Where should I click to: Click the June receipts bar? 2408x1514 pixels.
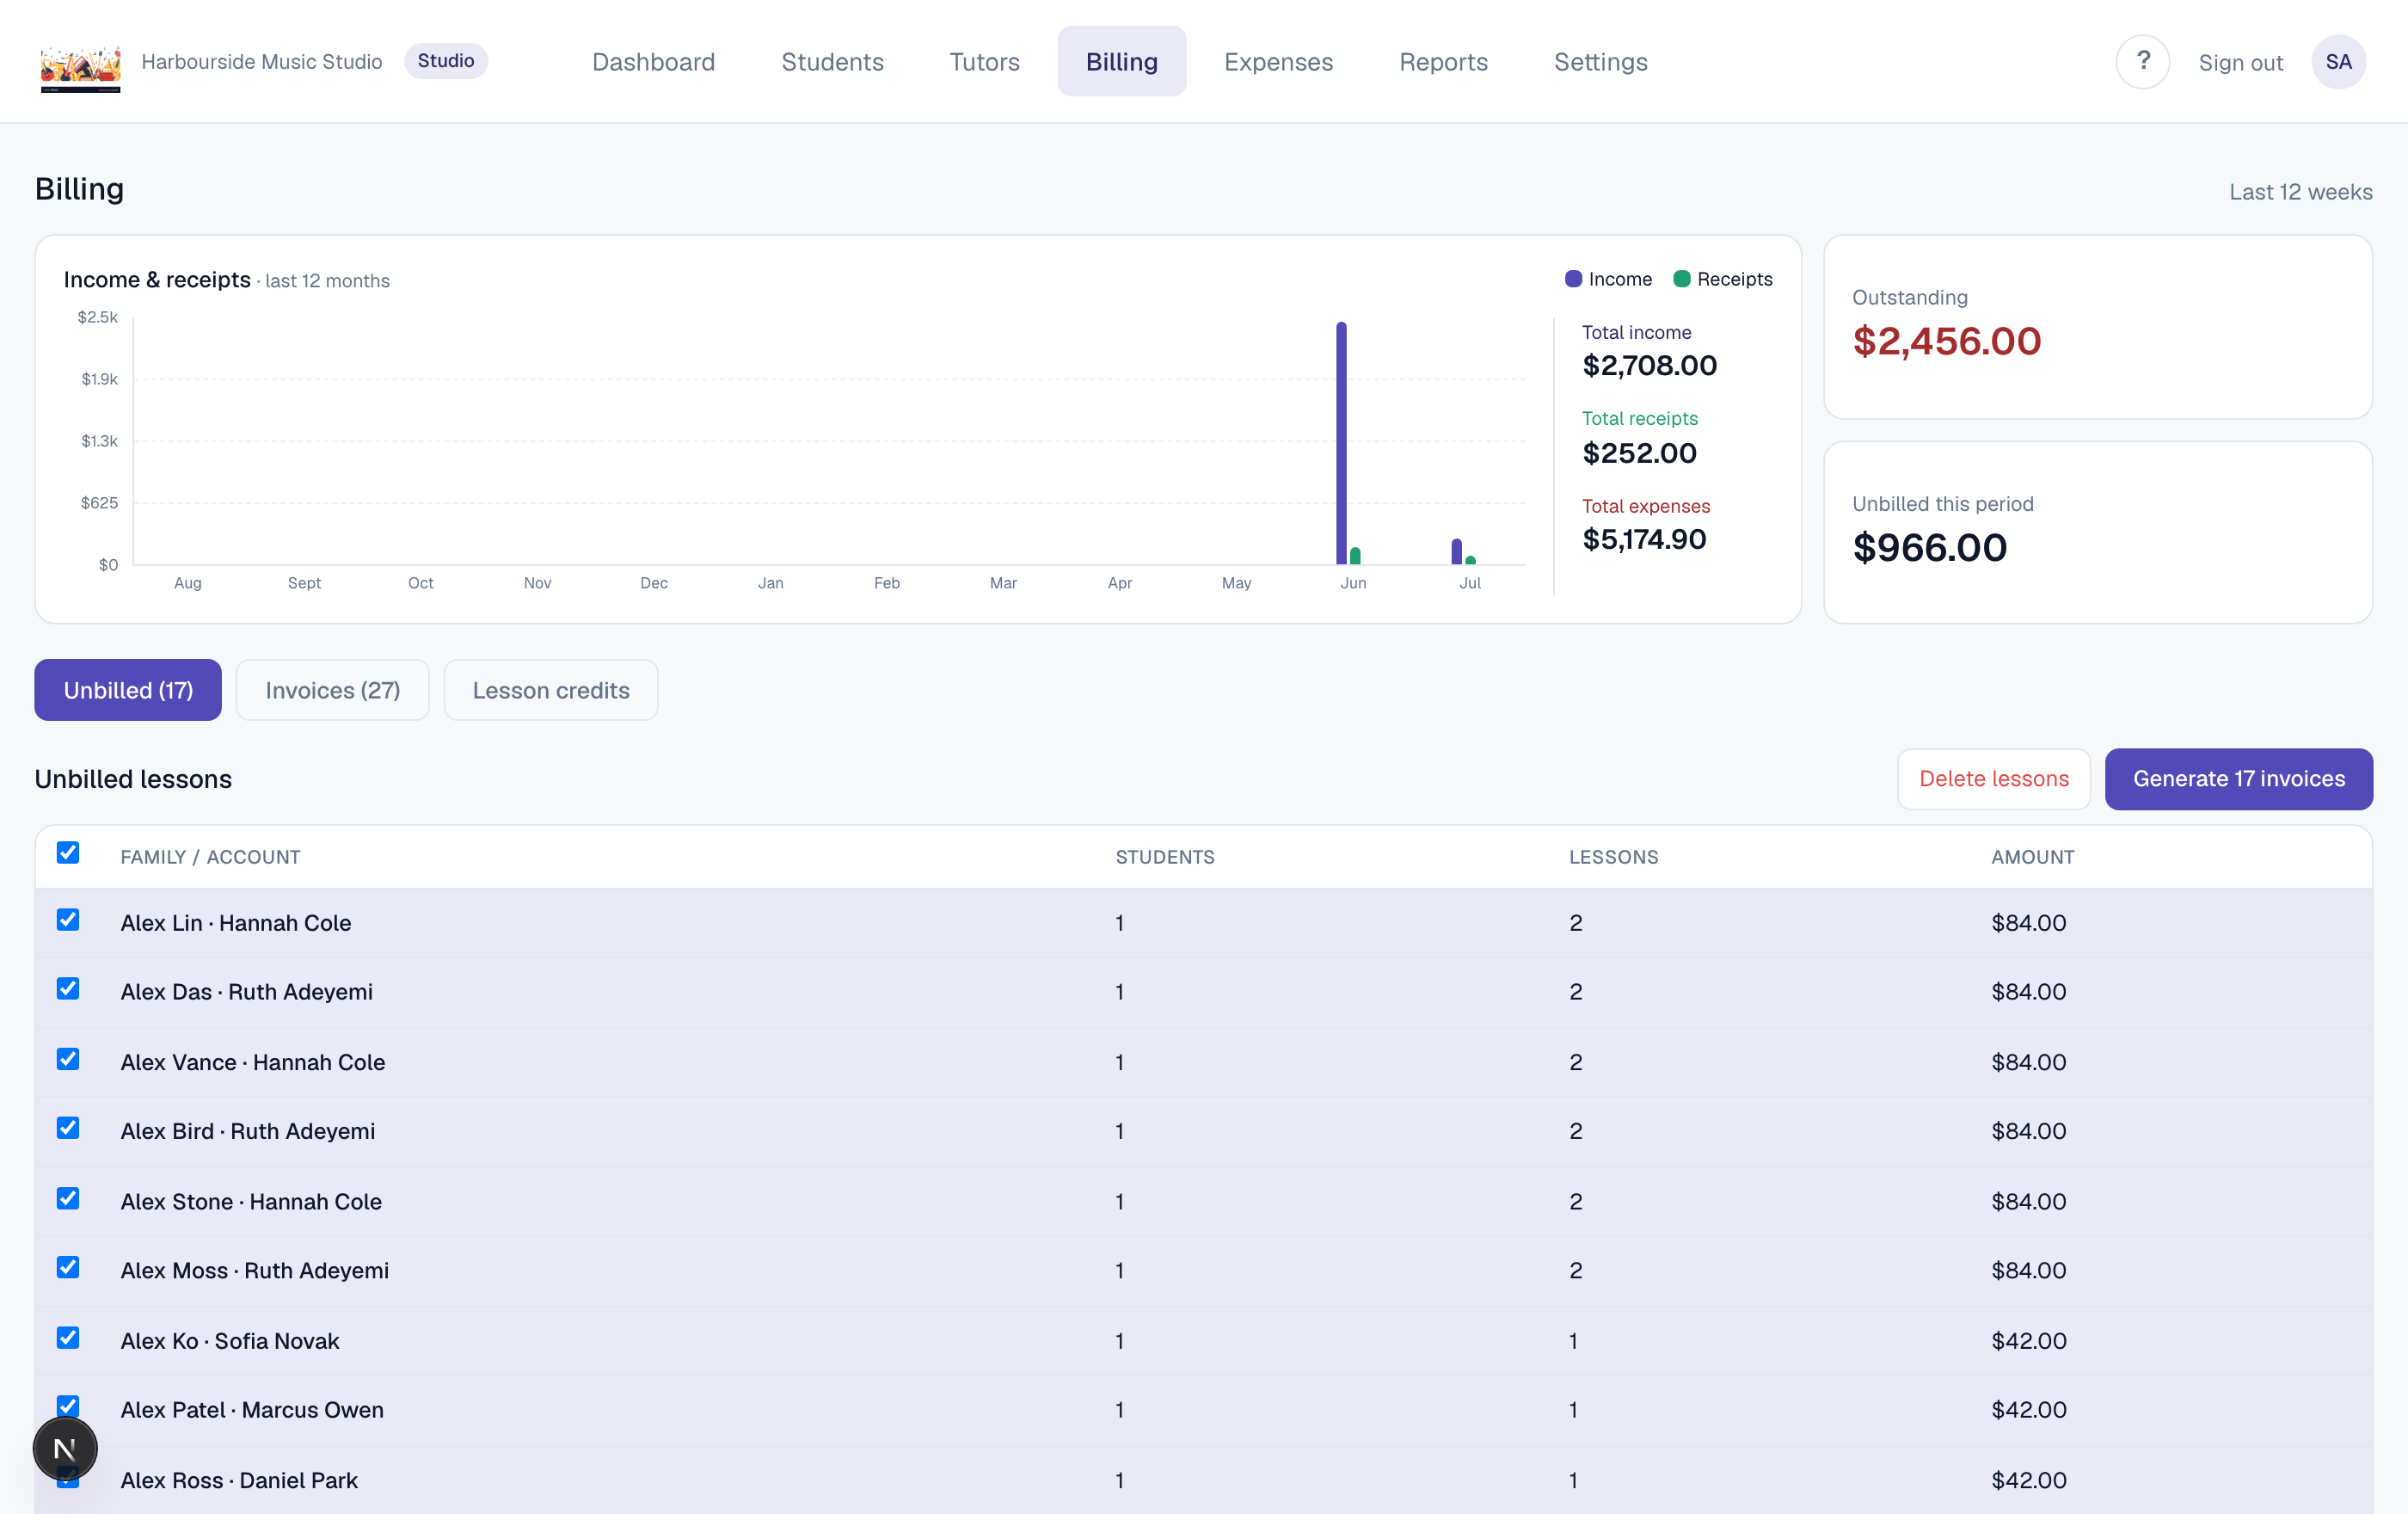point(1355,556)
